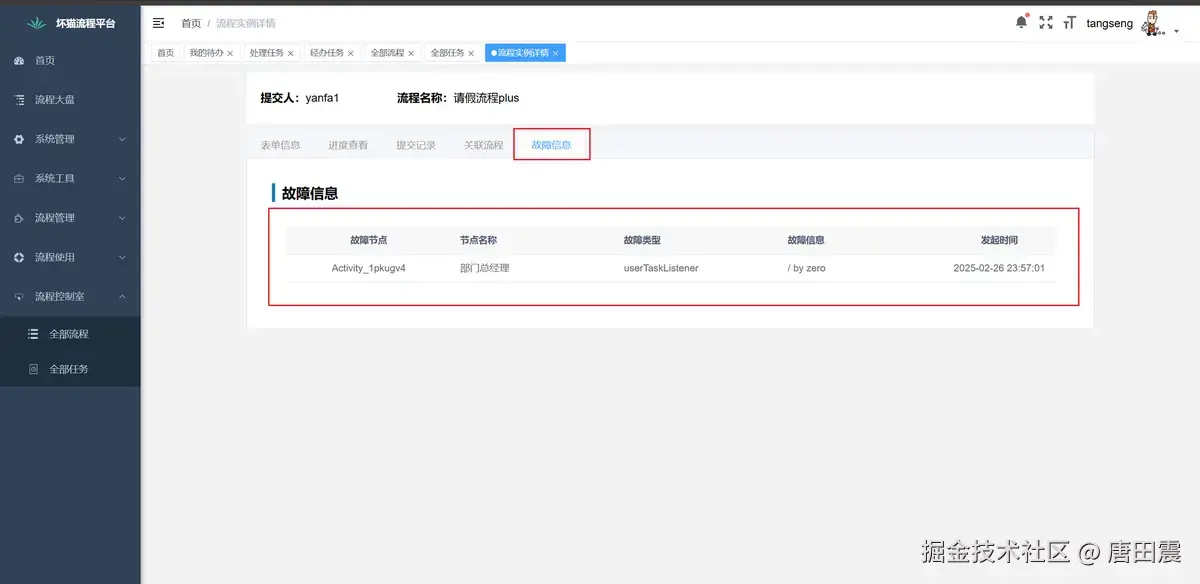Click the 系统工具 toolbox icon
This screenshot has width=1200, height=584.
19,179
